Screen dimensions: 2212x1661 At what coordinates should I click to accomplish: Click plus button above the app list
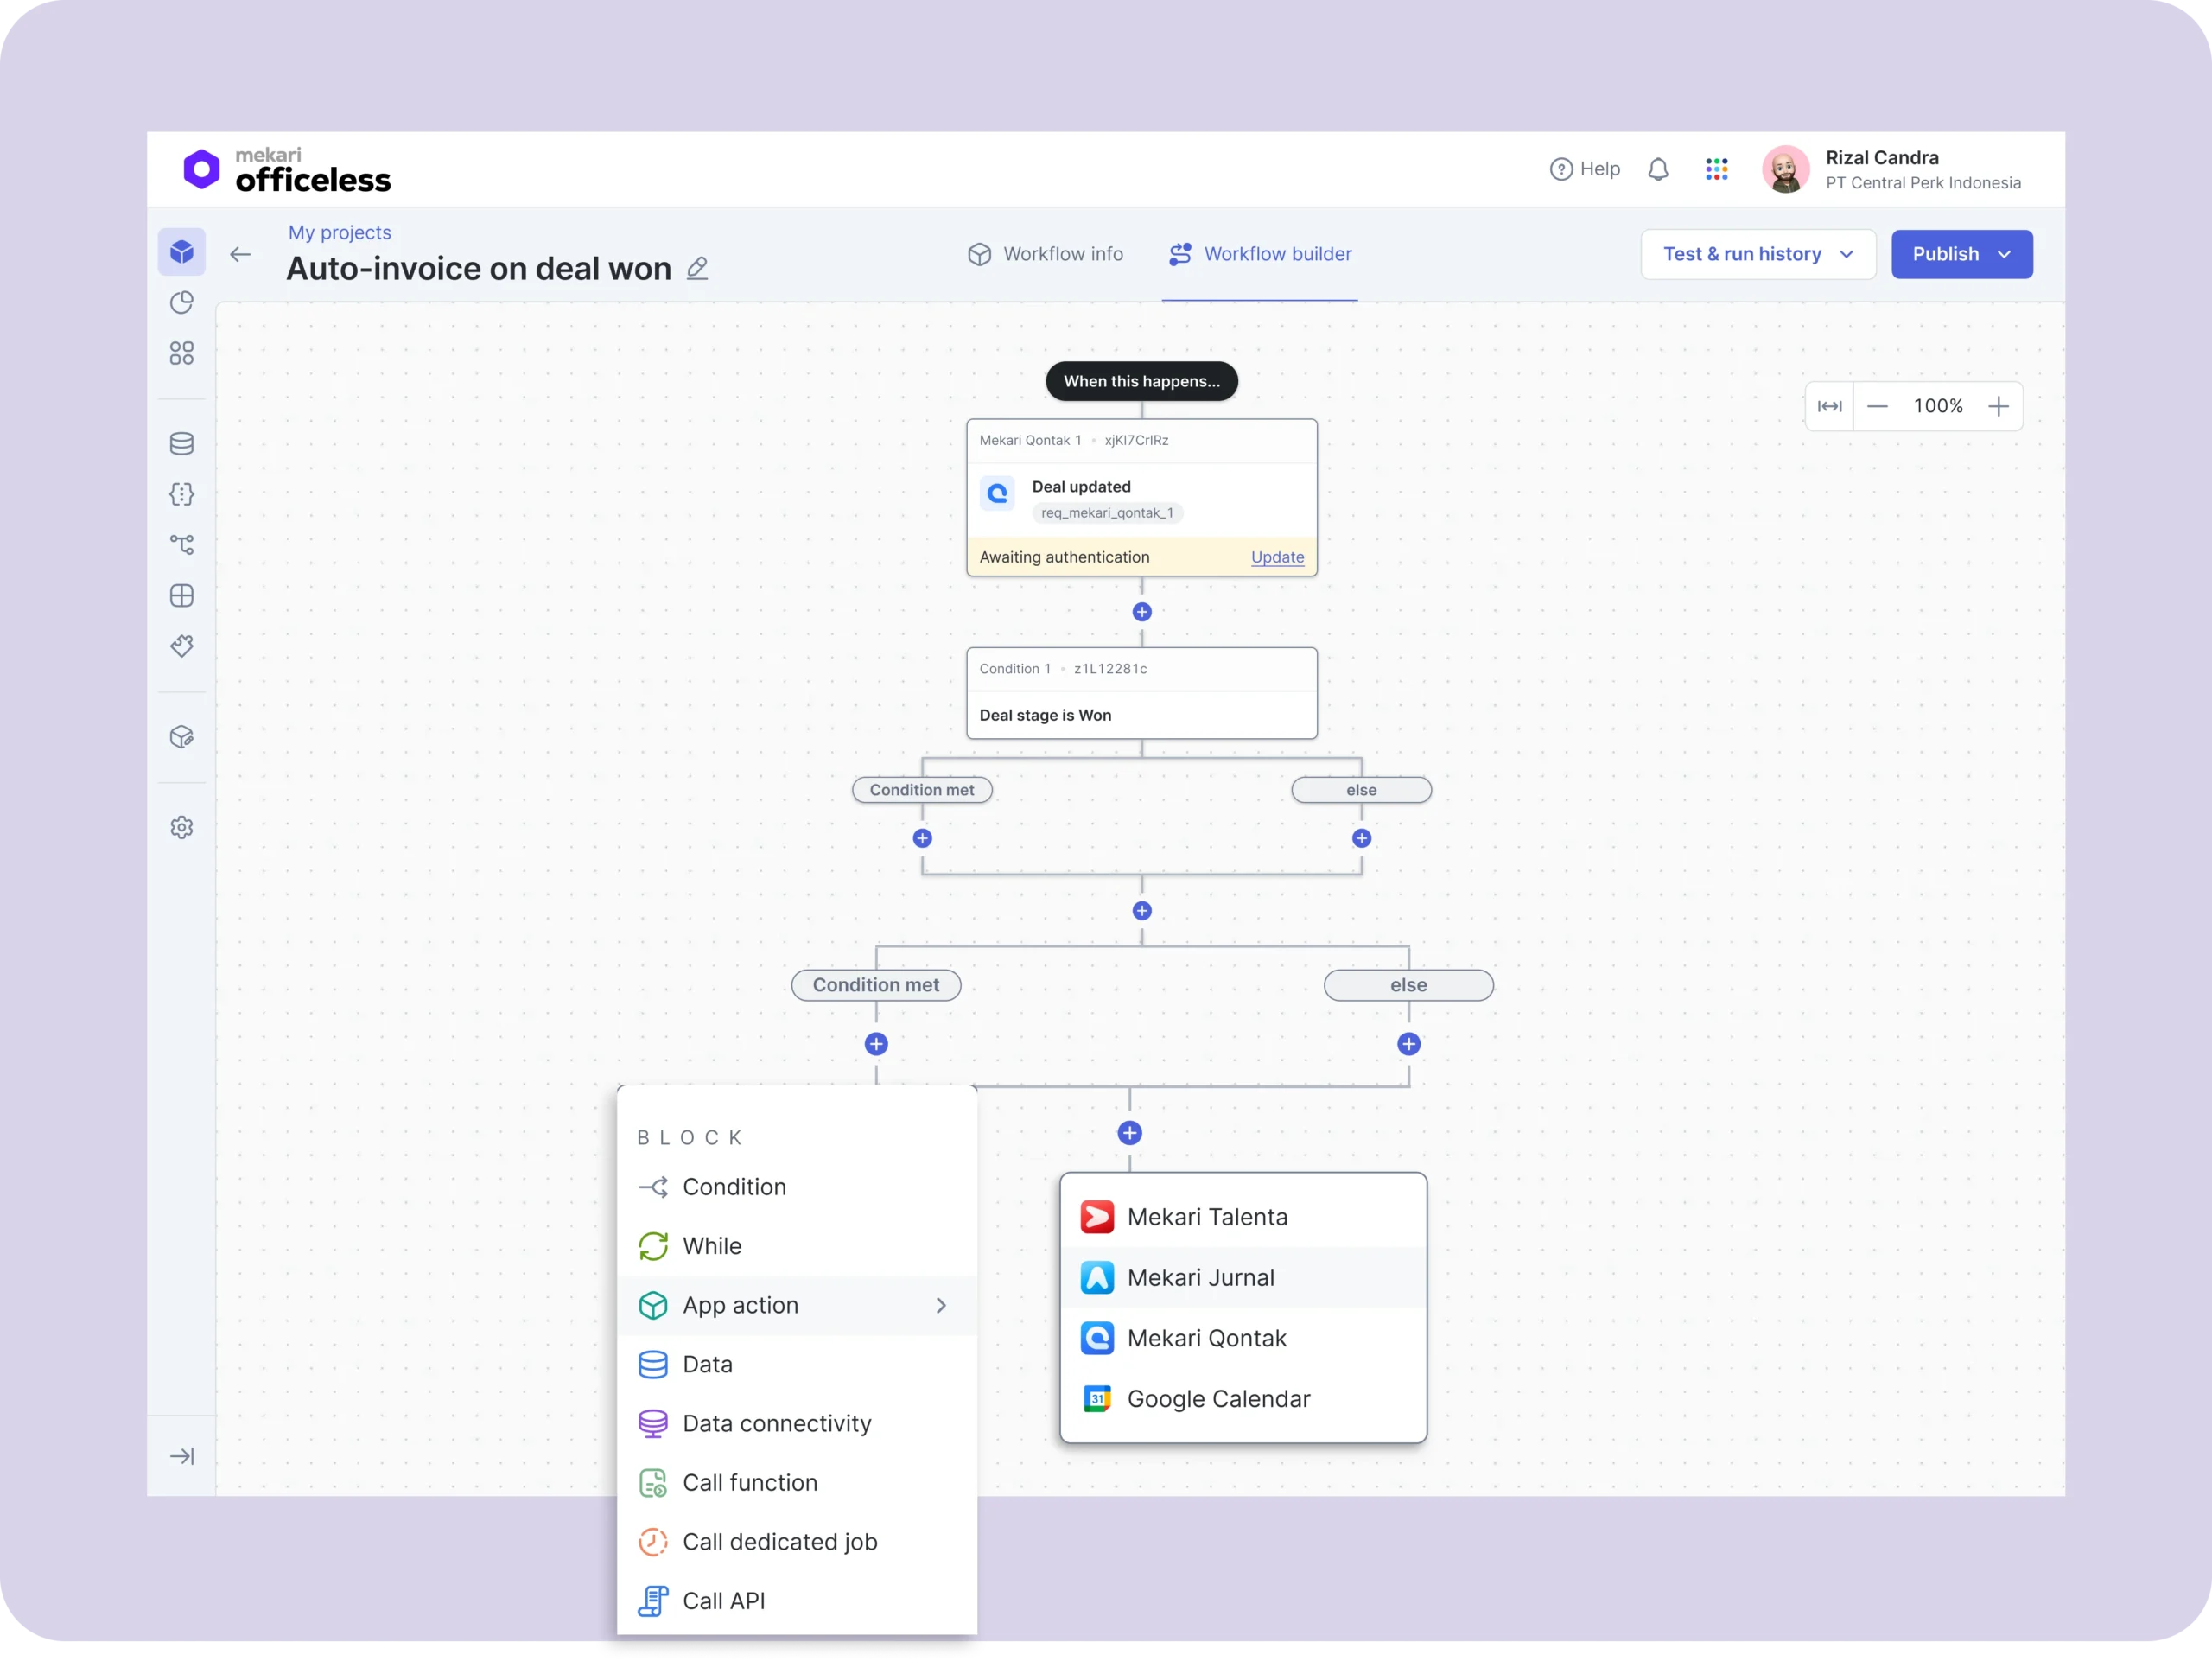tap(1130, 1133)
